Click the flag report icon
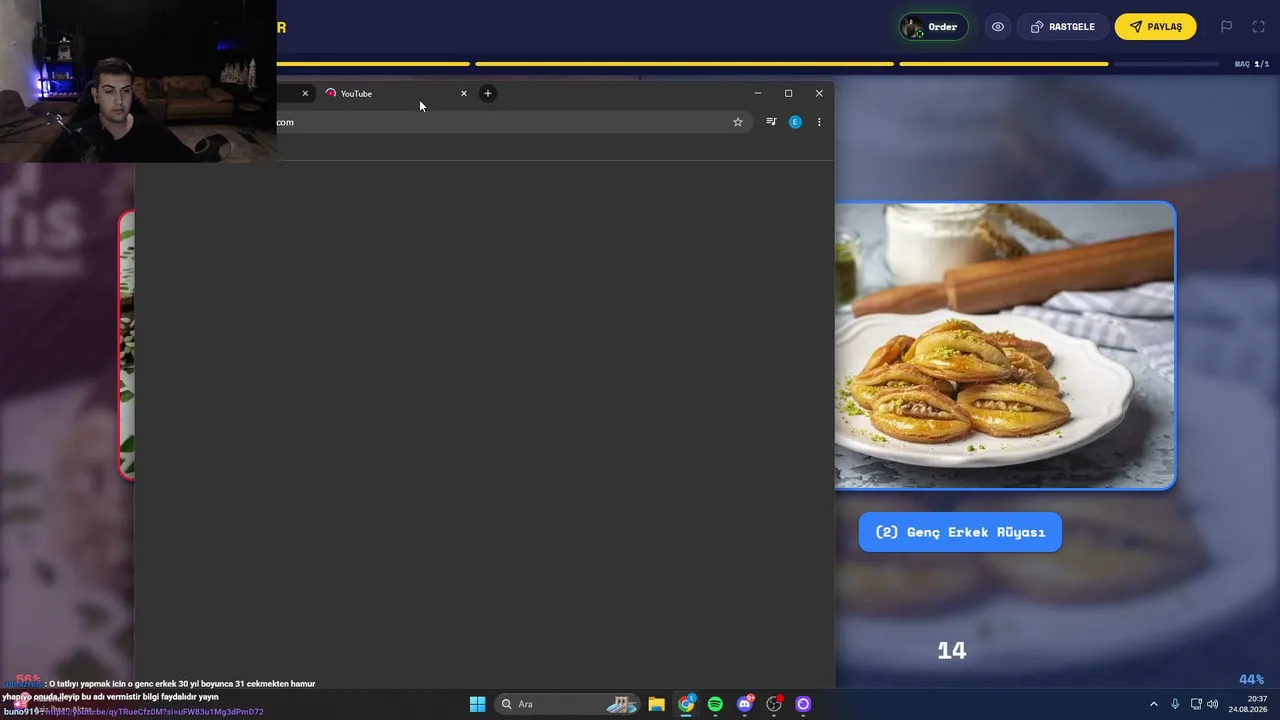The height and width of the screenshot is (720, 1280). [1226, 27]
